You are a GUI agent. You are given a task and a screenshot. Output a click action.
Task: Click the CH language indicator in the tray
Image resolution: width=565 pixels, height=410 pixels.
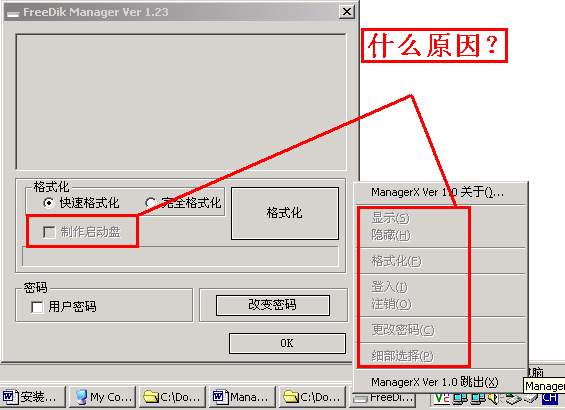point(550,398)
